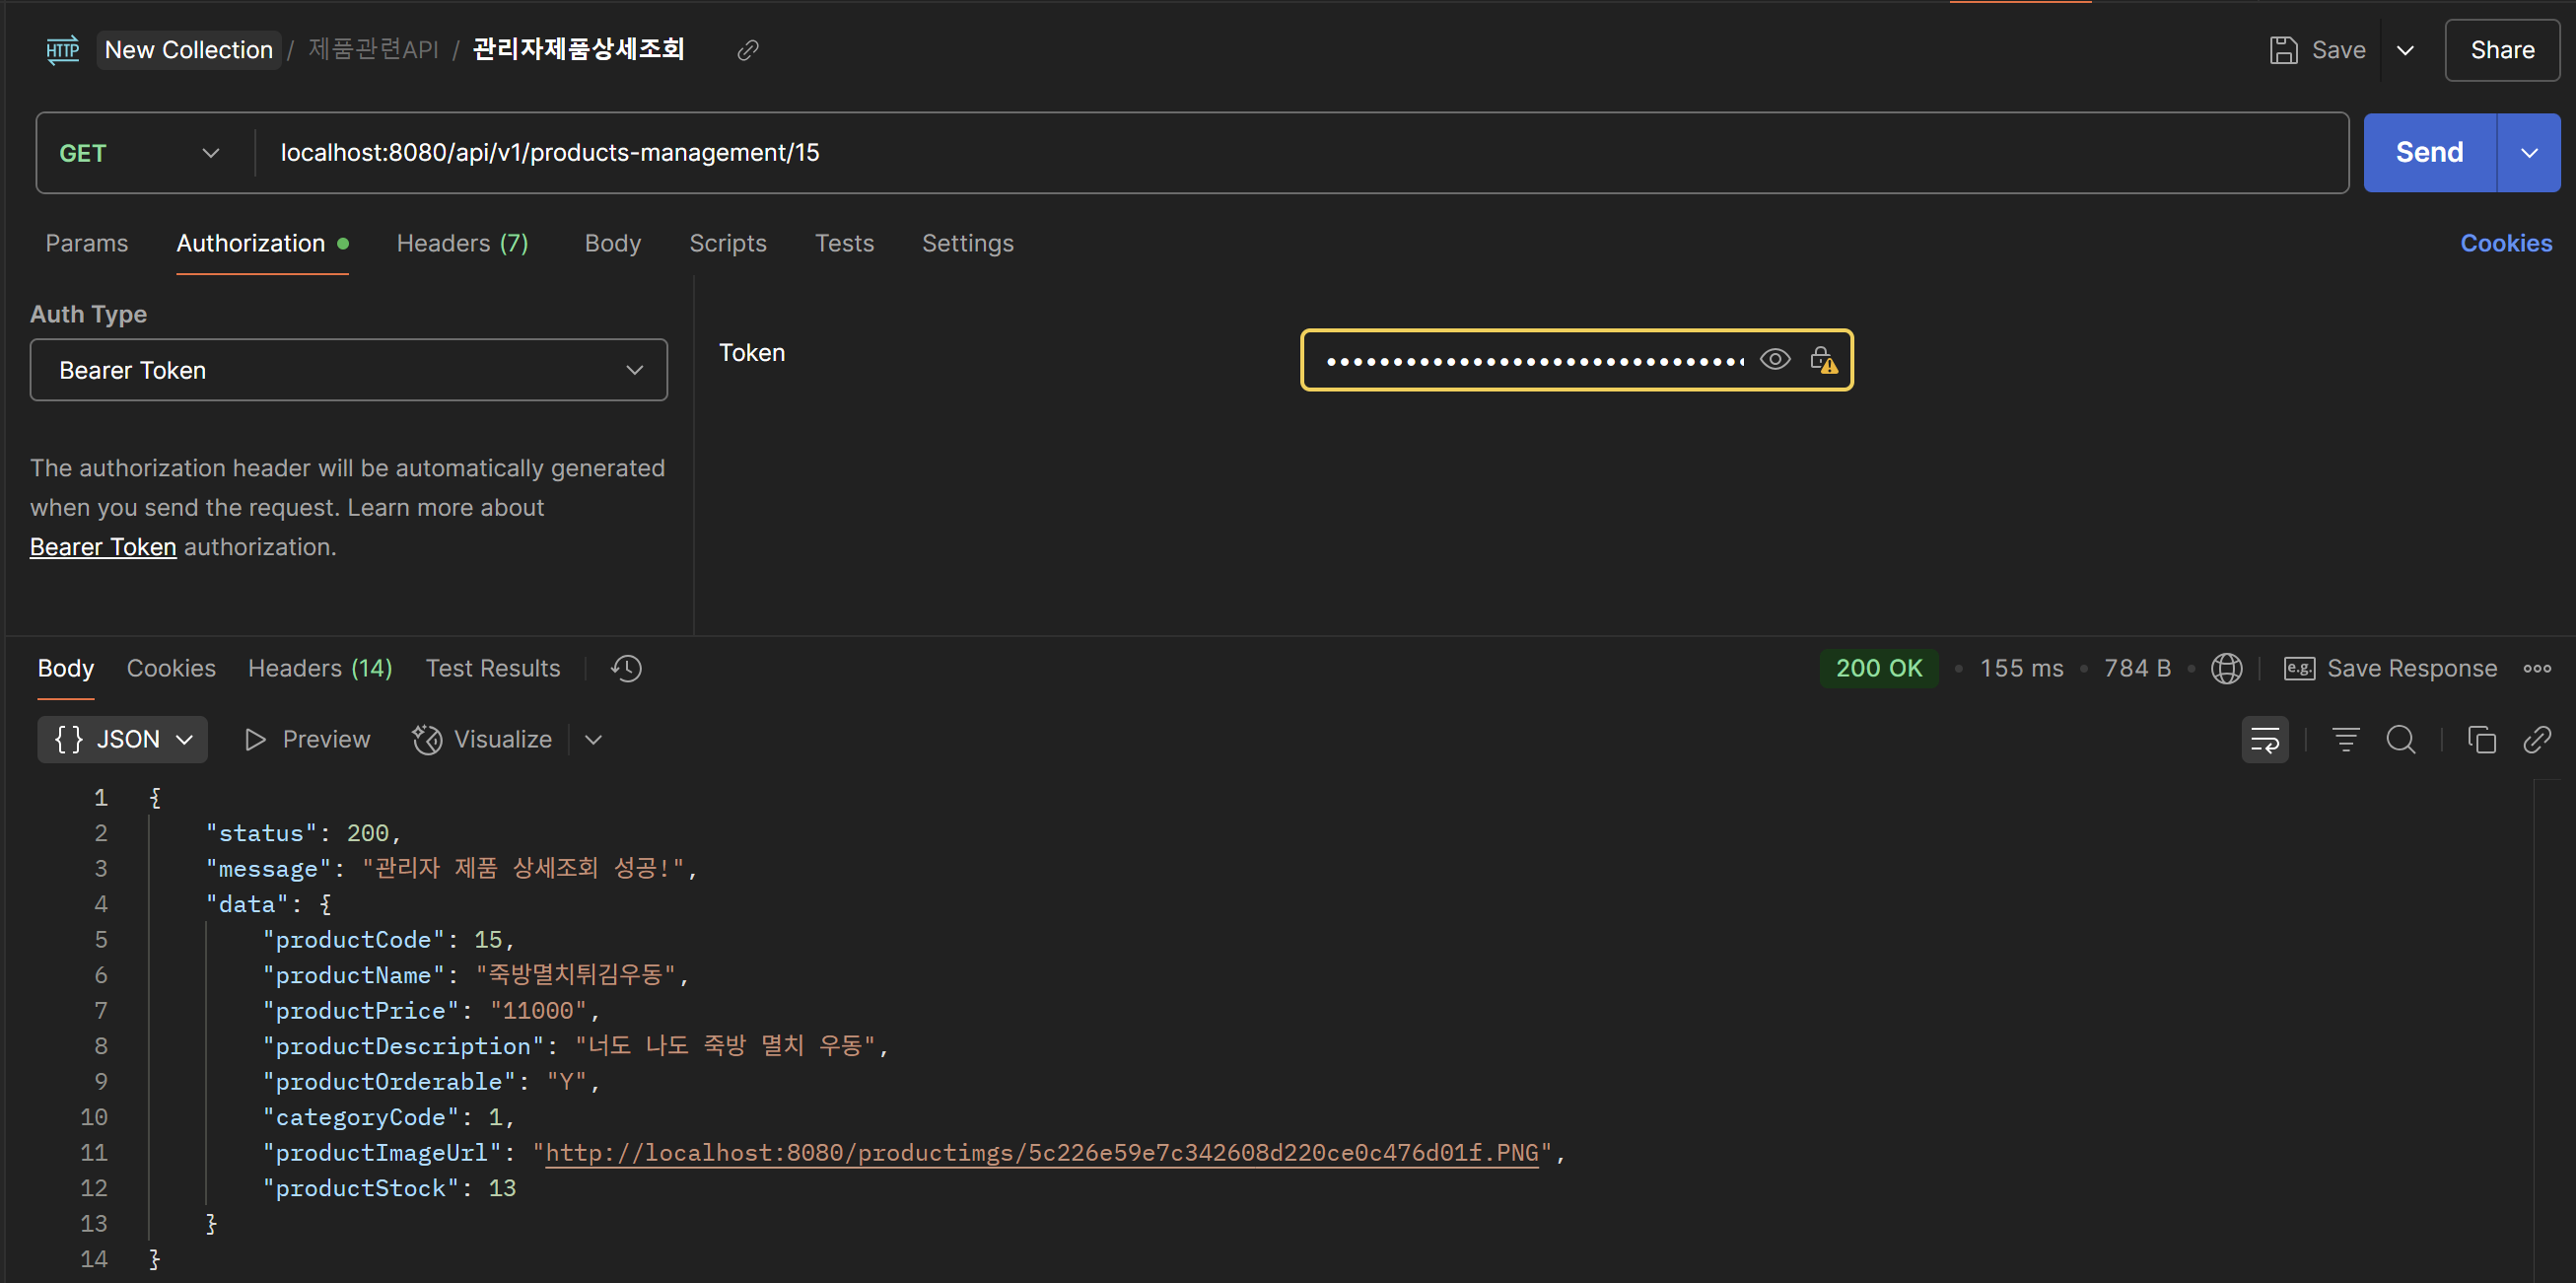Click the token vault lock warning icon
2576x1283 pixels.
pyautogui.click(x=1823, y=360)
